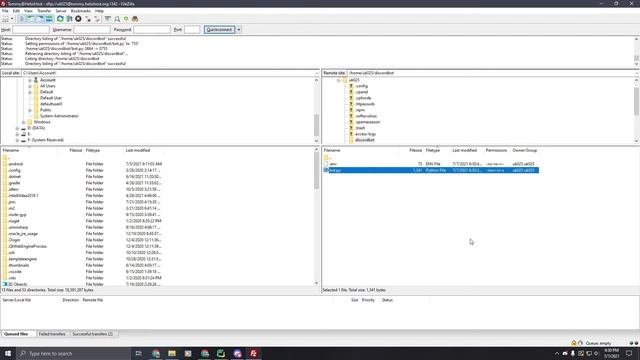
Task: Open the View menu
Action: coord(28,11)
